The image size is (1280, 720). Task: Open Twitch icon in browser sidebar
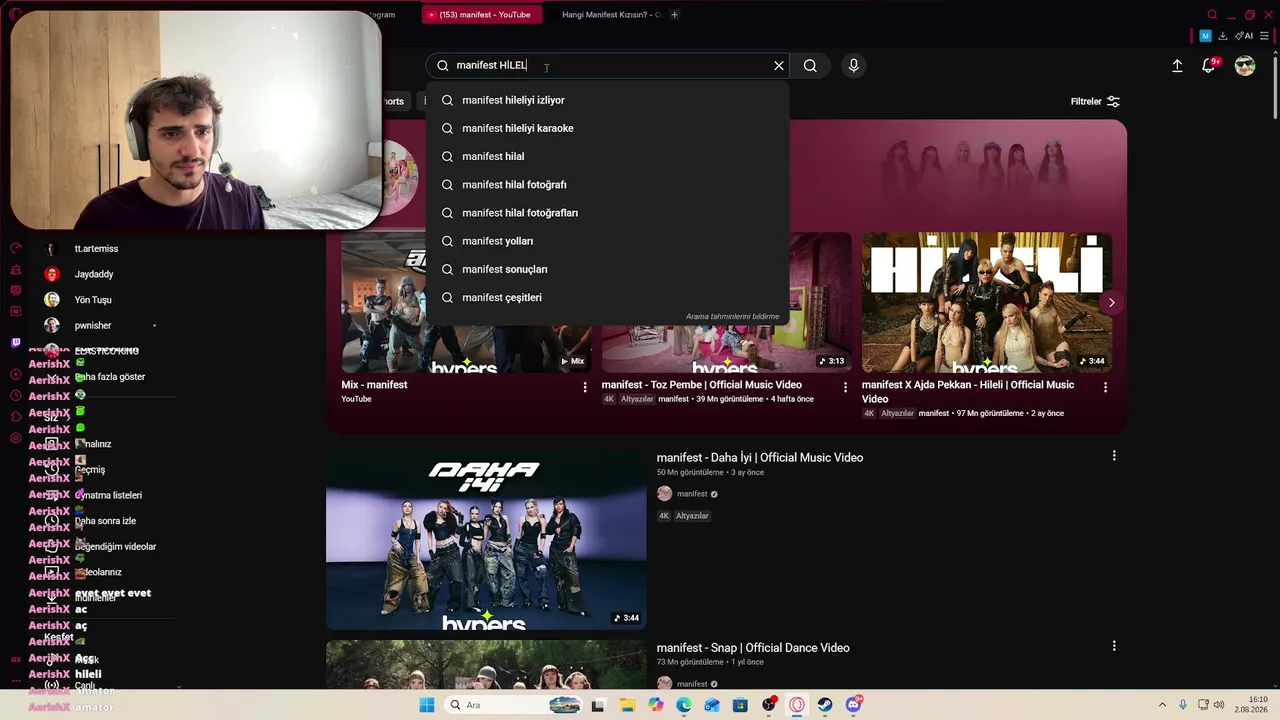click(x=15, y=343)
